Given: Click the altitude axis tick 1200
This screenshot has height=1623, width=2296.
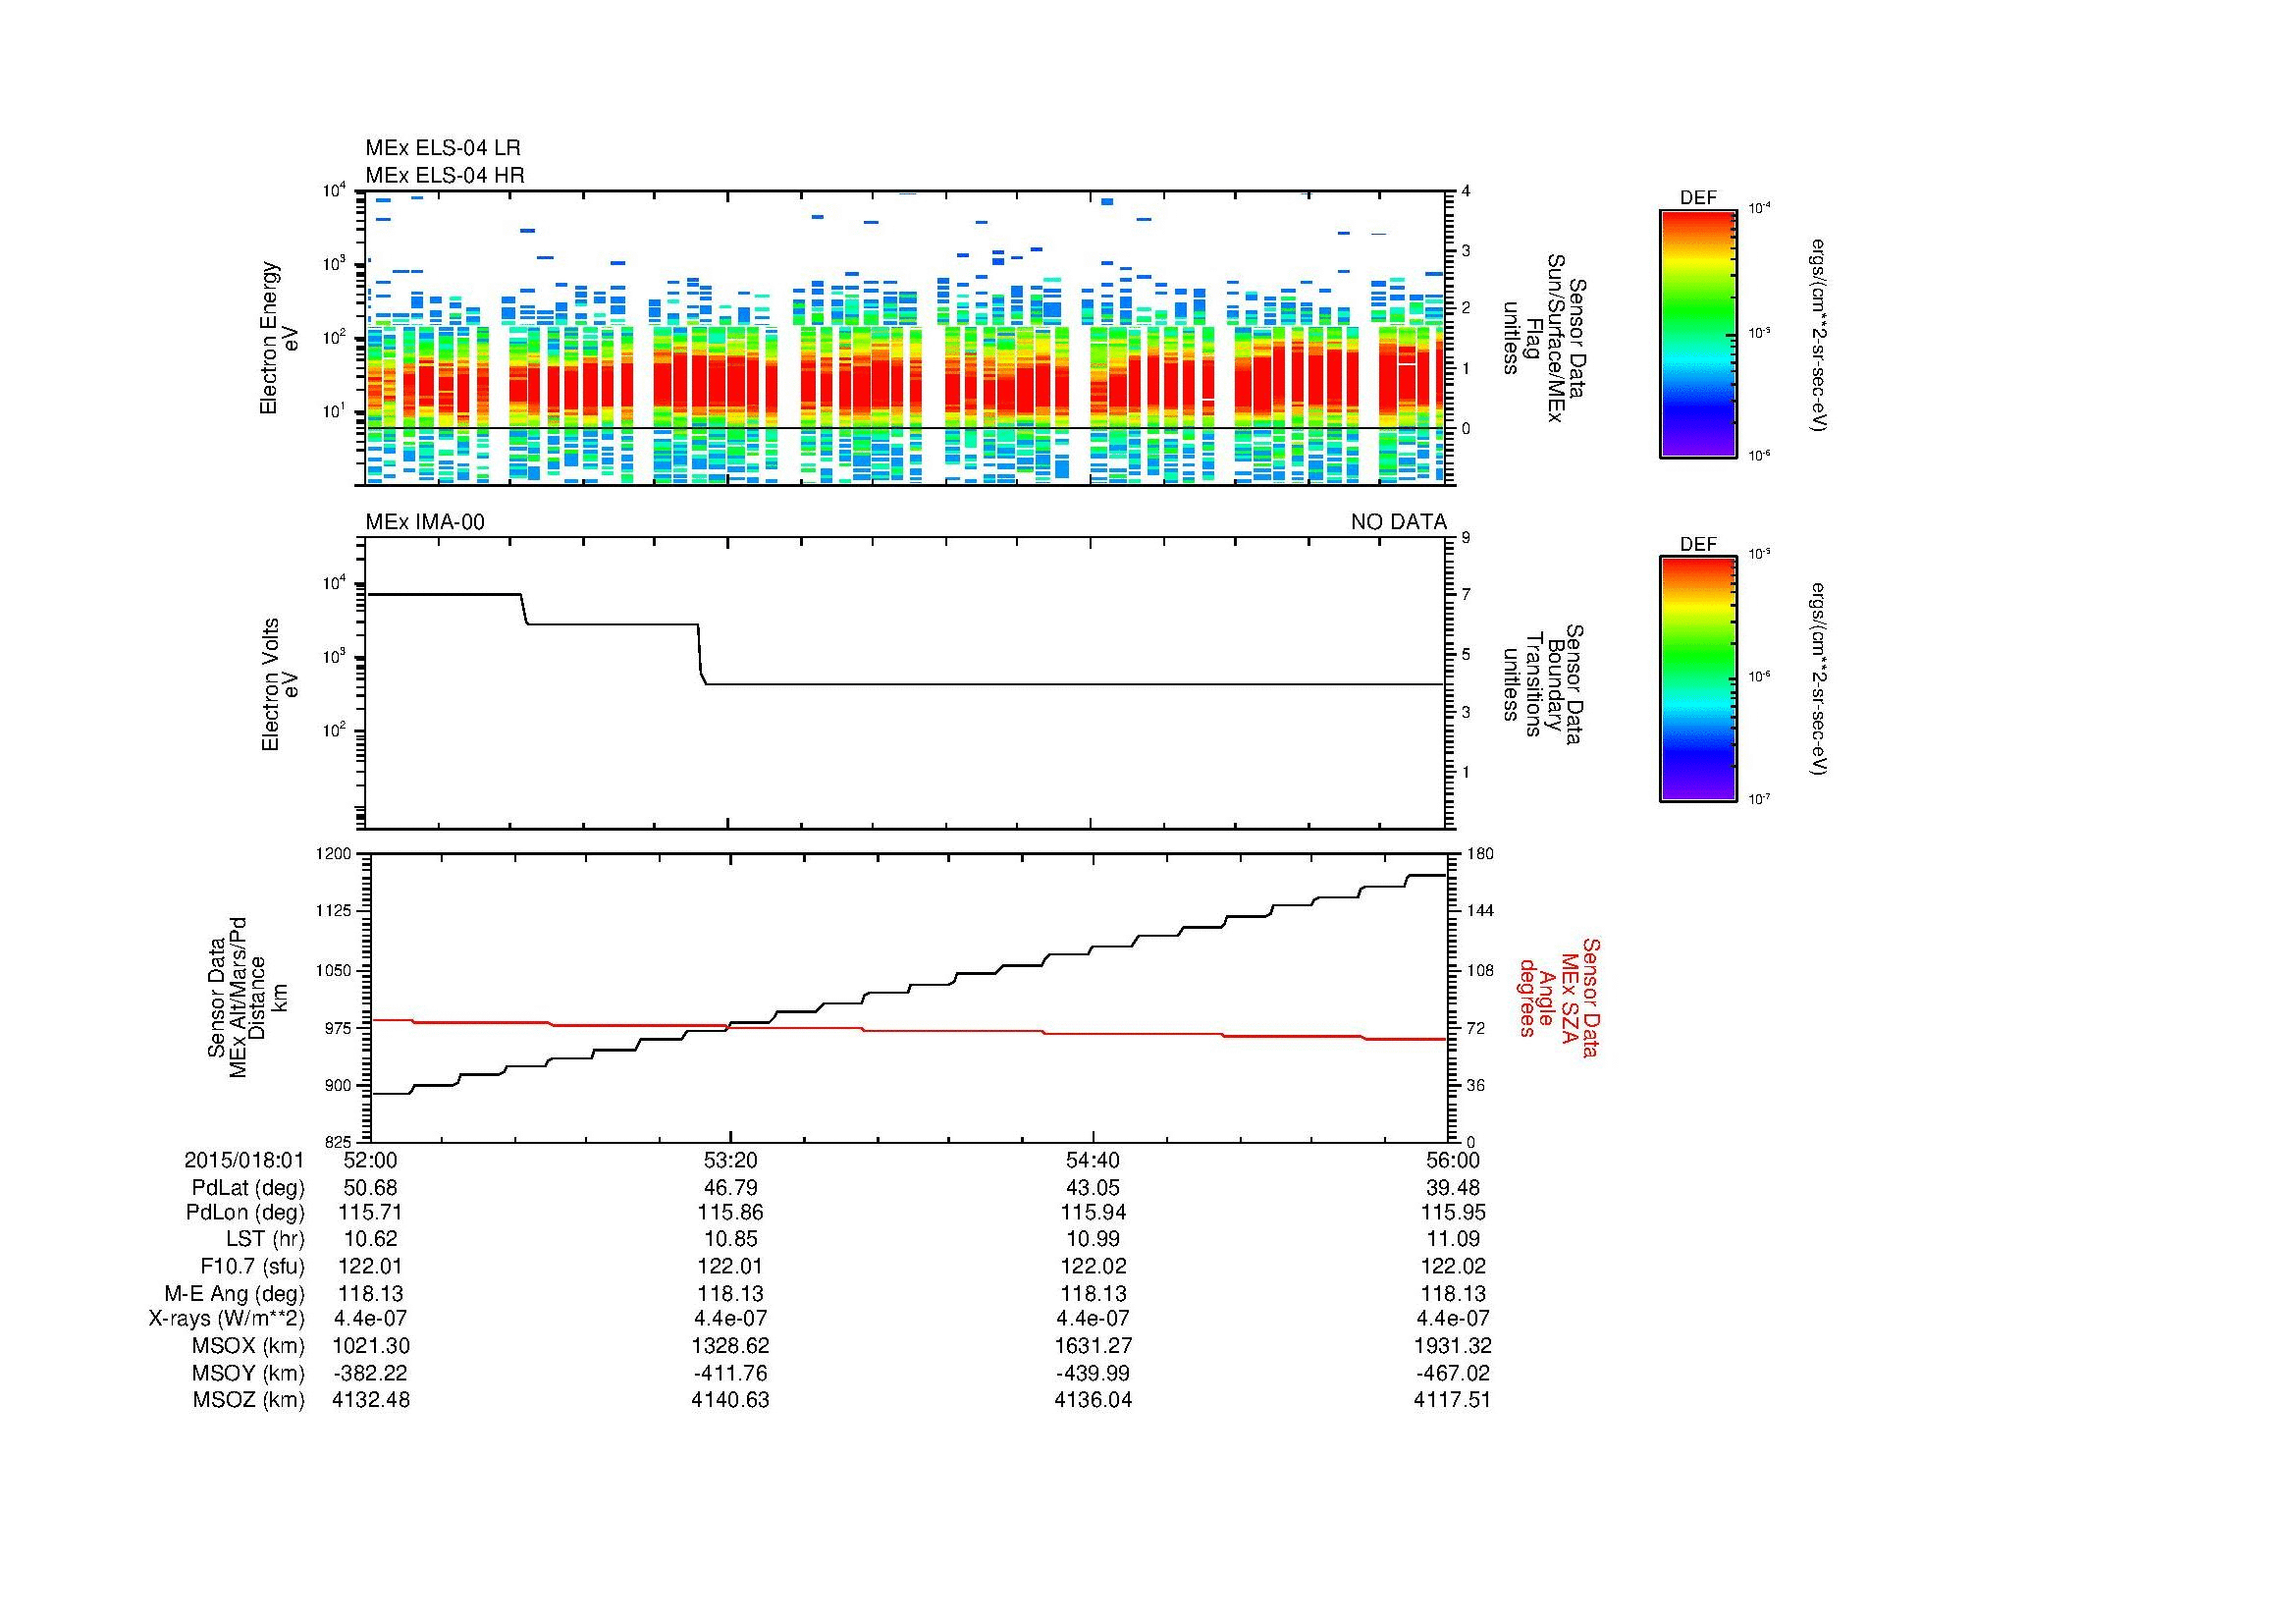Looking at the screenshot, I should coord(334,854).
